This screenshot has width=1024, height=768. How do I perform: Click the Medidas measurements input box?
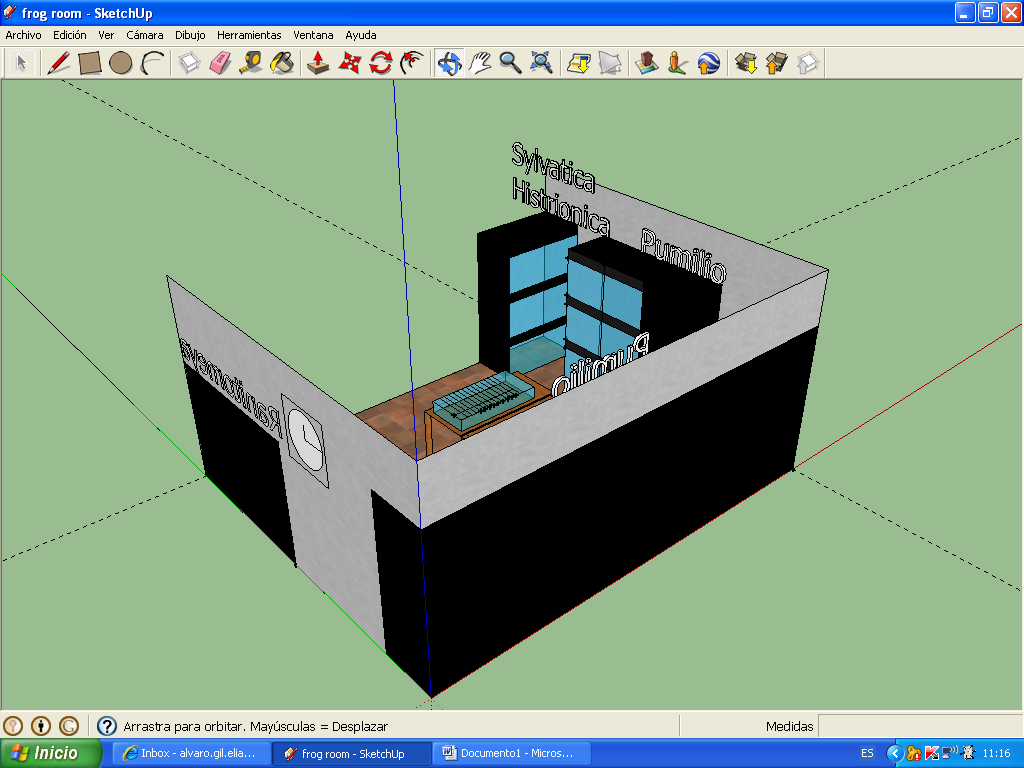pyautogui.click(x=918, y=726)
